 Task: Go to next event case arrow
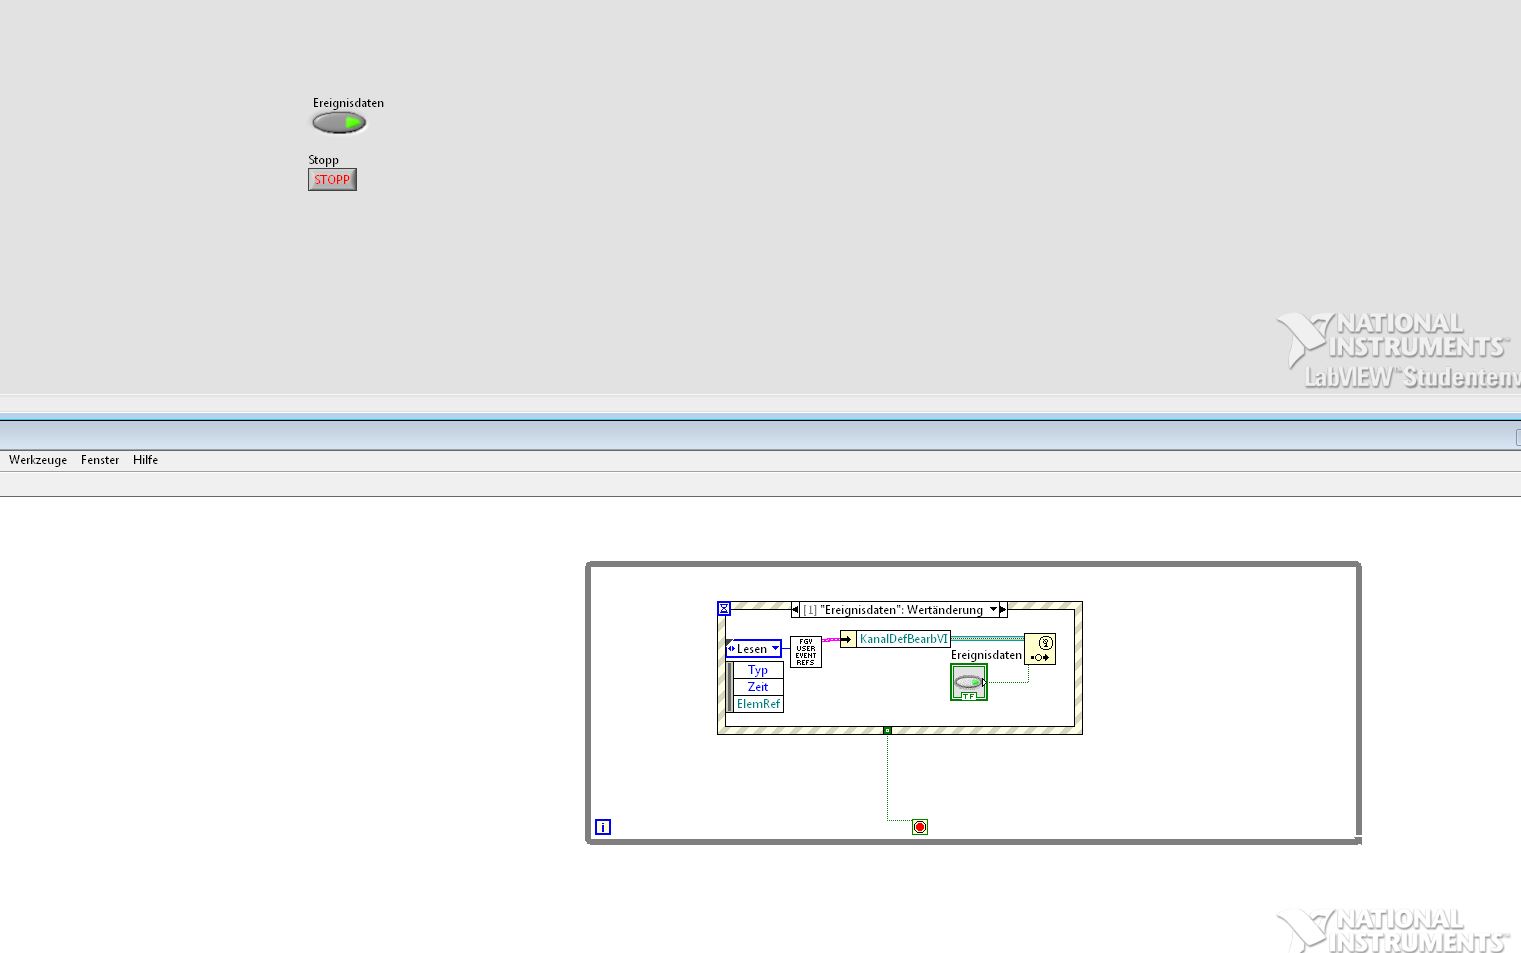(x=1003, y=610)
